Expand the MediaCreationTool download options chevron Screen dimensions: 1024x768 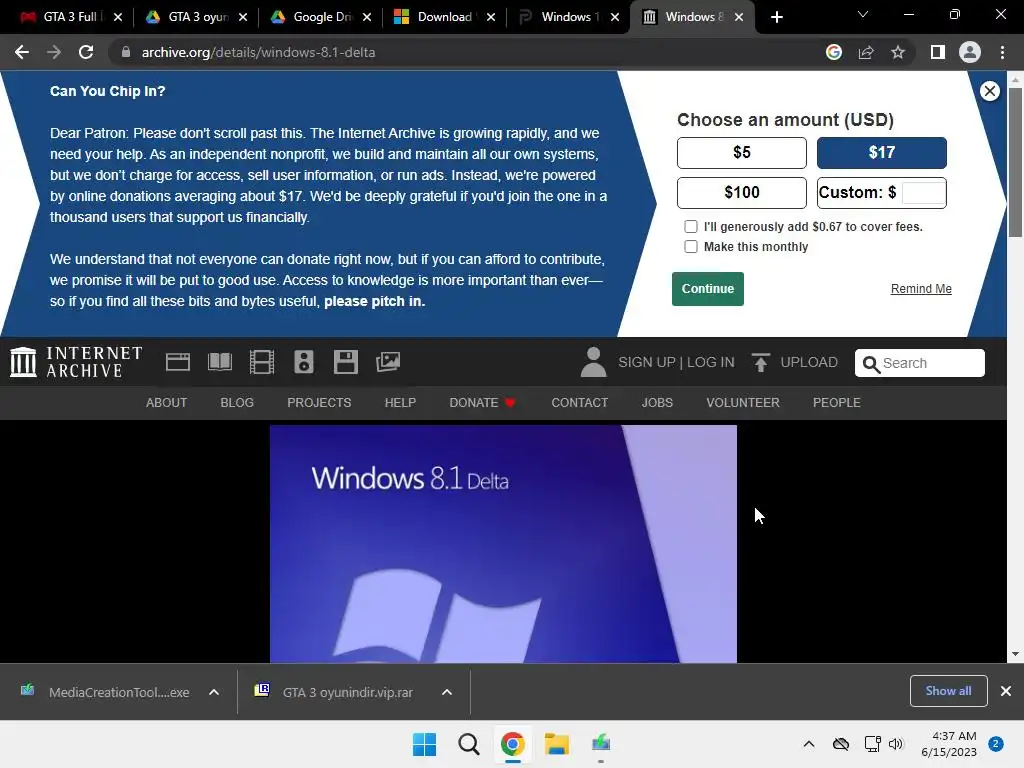pyautogui.click(x=214, y=692)
